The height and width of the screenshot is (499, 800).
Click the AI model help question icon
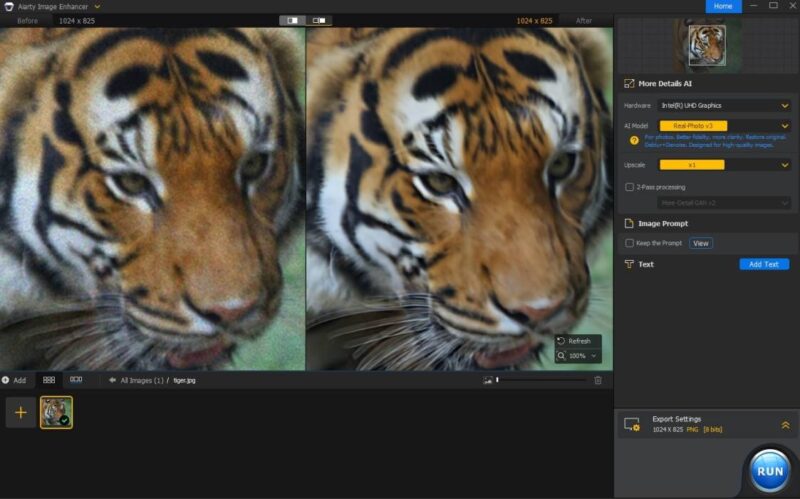[634, 141]
